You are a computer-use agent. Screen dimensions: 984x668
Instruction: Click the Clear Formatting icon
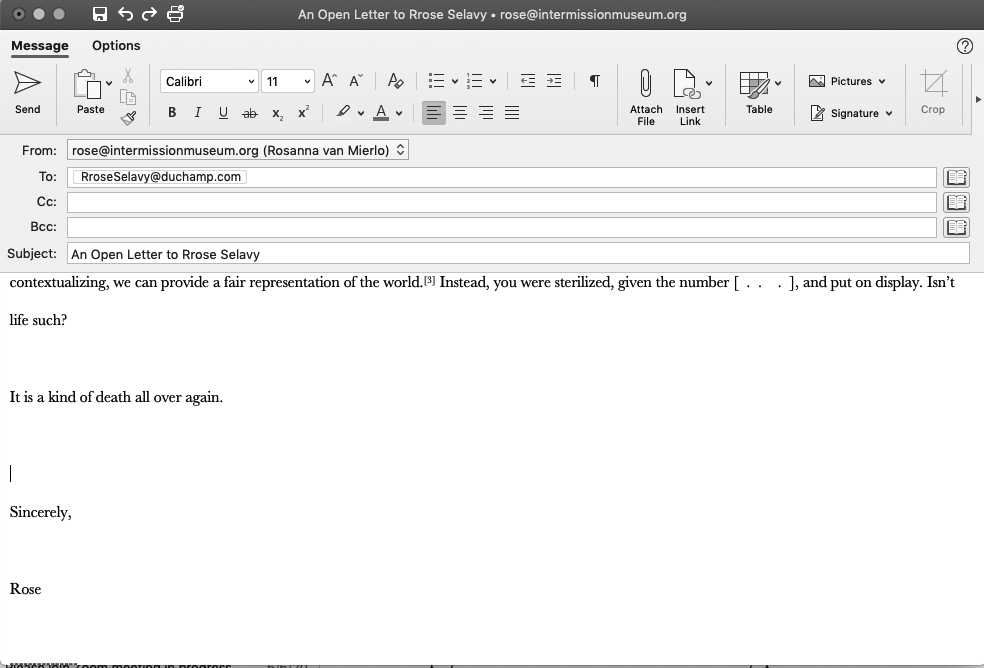(x=395, y=81)
